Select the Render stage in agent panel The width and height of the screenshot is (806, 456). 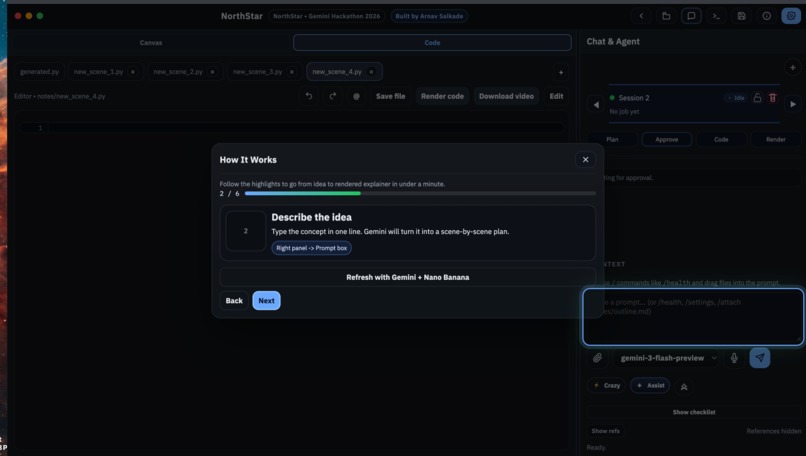pos(776,140)
